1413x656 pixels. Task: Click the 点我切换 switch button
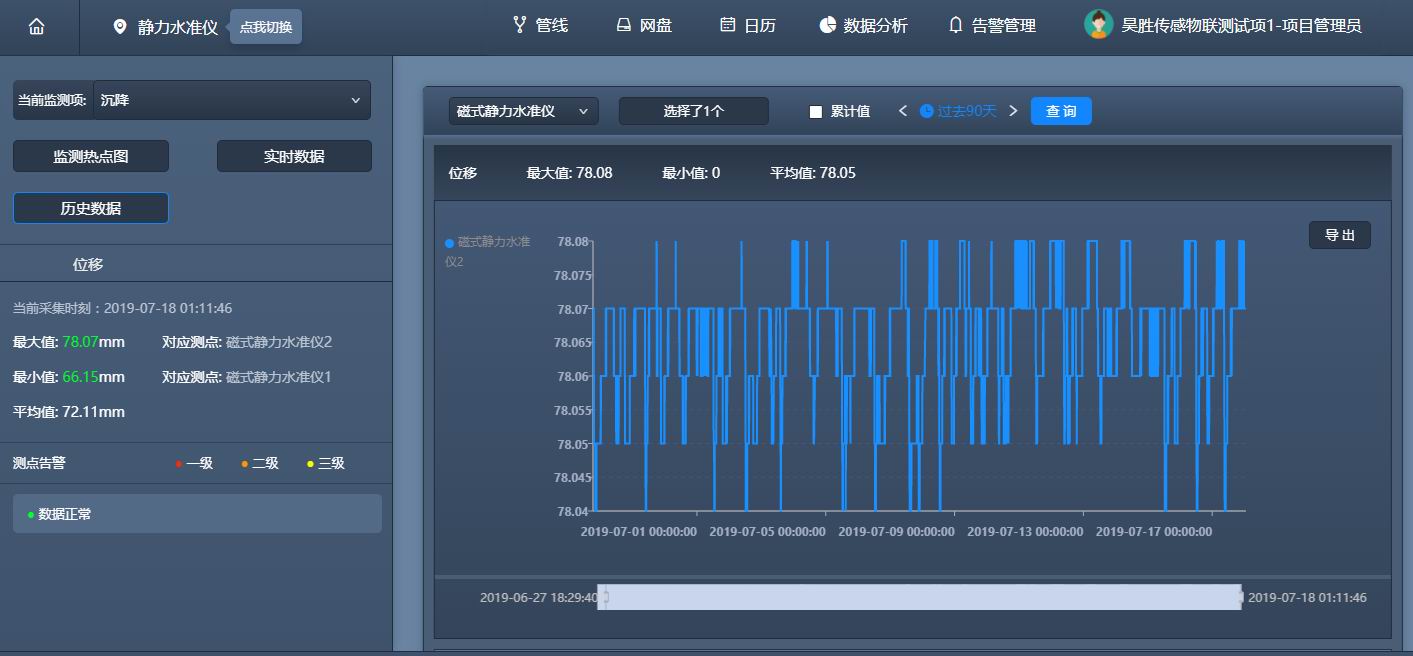265,27
